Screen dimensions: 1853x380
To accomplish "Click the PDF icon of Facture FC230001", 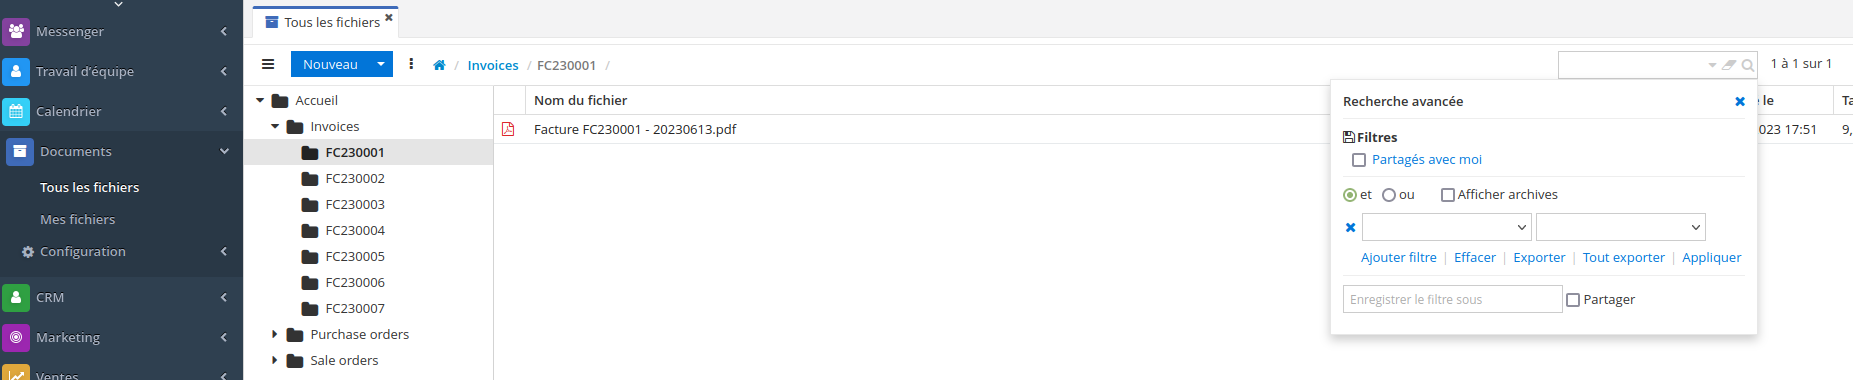I will pyautogui.click(x=508, y=129).
